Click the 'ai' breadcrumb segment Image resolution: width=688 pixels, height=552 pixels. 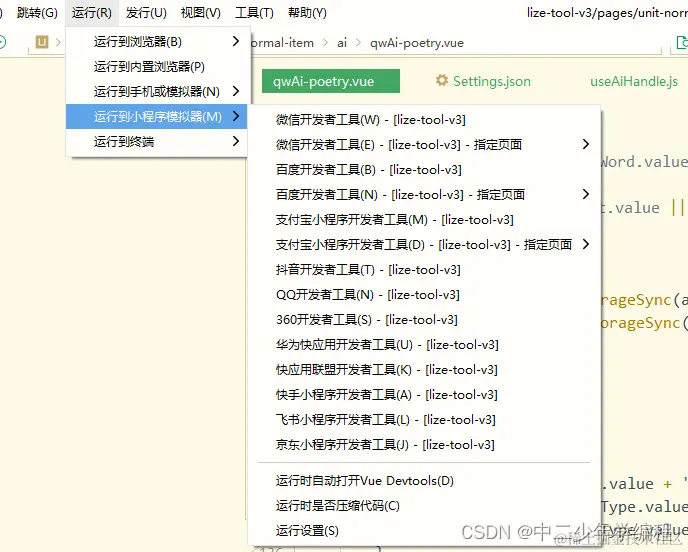click(x=342, y=43)
